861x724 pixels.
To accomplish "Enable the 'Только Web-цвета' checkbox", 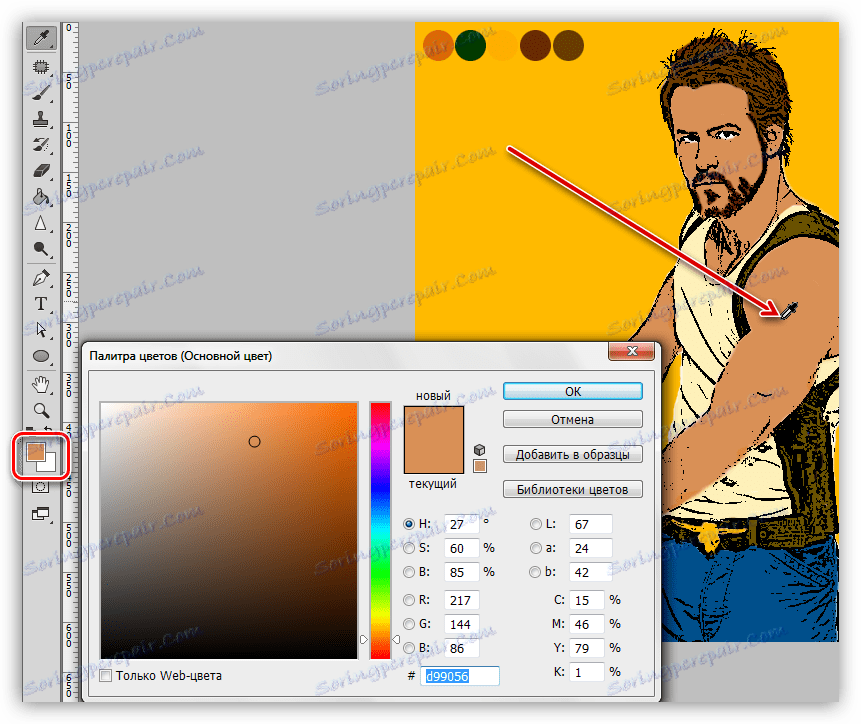I will click(x=107, y=676).
